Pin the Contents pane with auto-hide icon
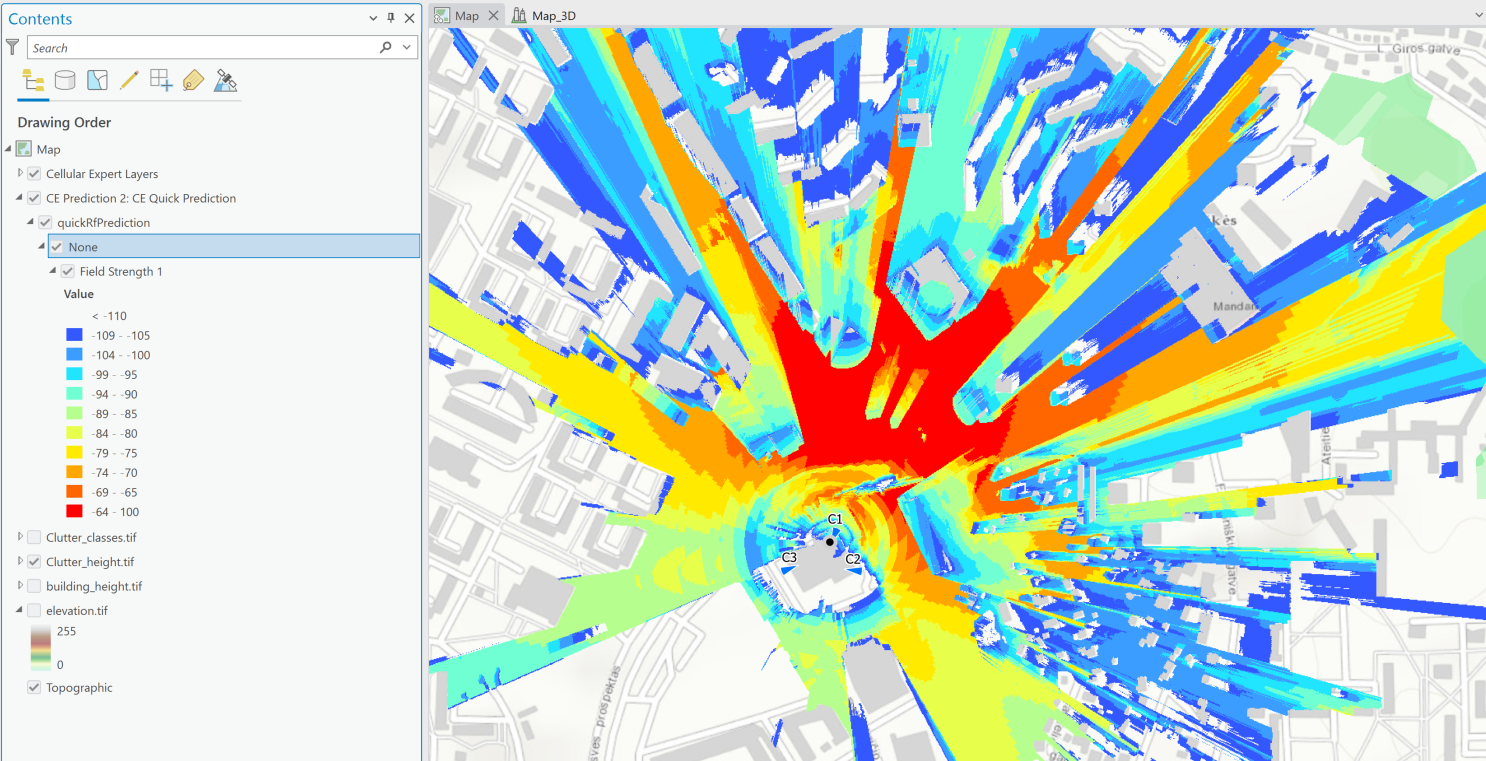 pyautogui.click(x=391, y=18)
